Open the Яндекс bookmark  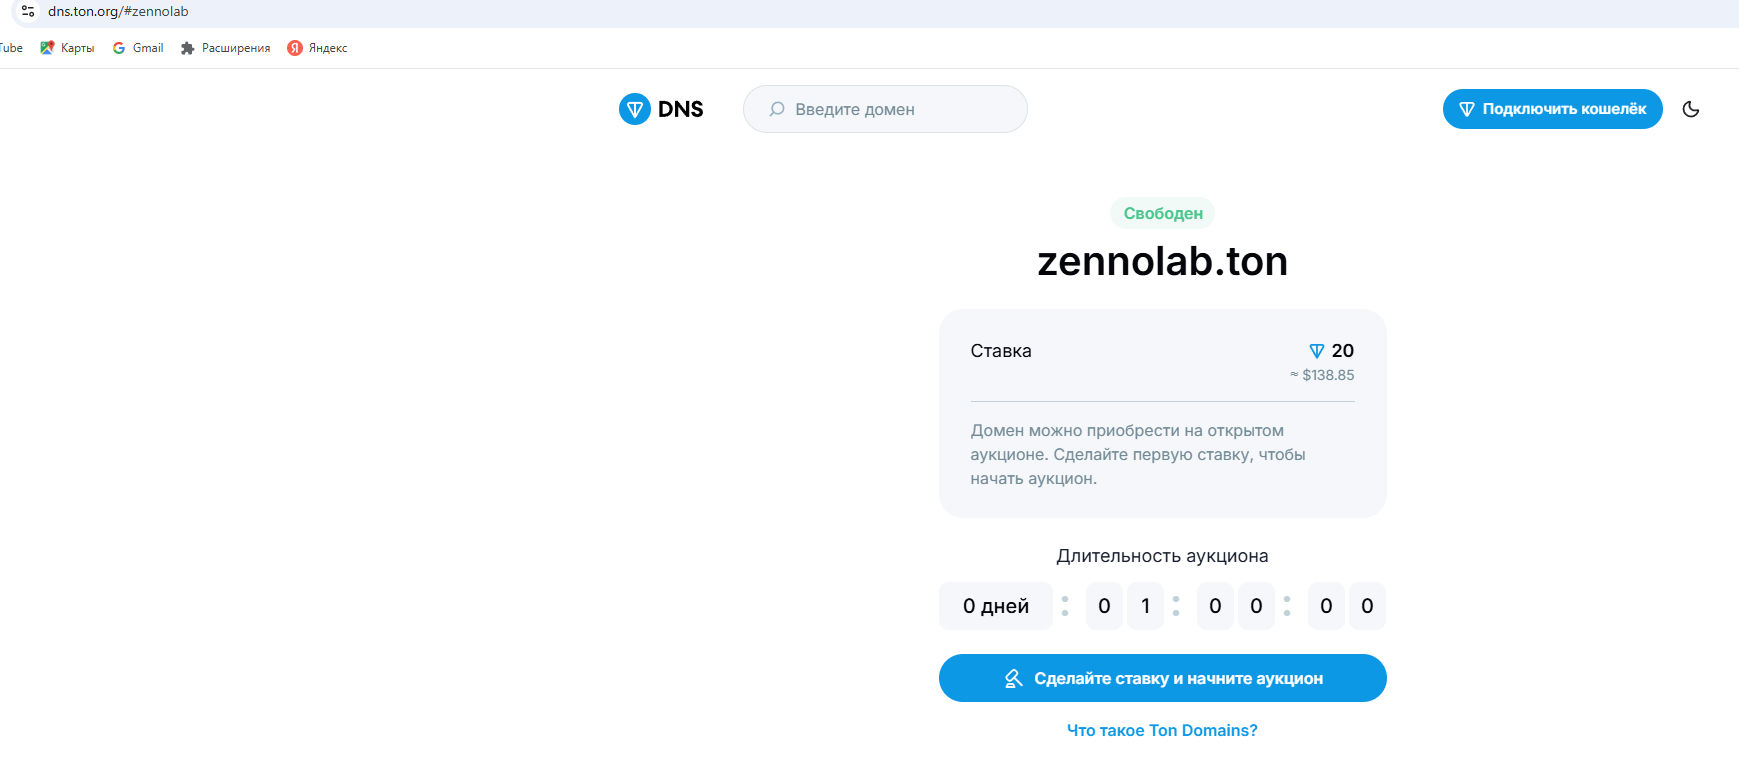317,48
